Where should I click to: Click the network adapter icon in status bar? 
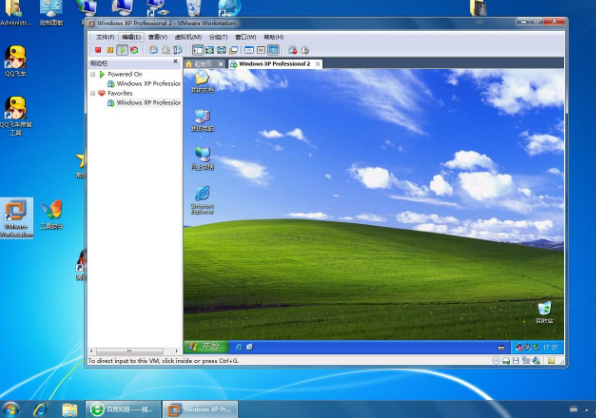[x=526, y=360]
